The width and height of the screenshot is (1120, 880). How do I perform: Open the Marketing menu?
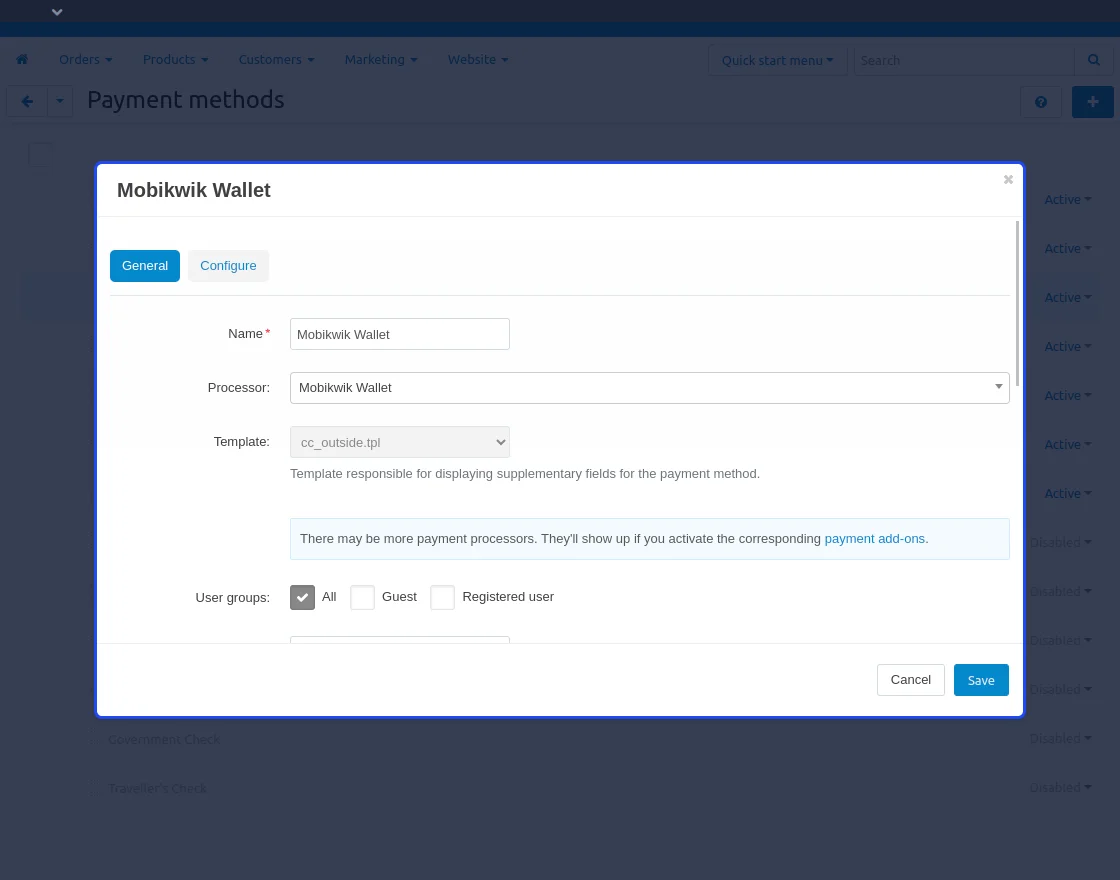pos(381,59)
